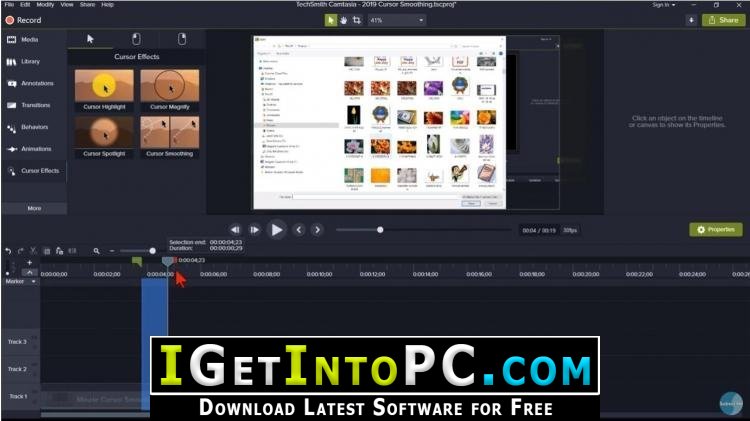Switch to the cursor arrow effects tab
The width and height of the screenshot is (750, 421).
(x=90, y=39)
